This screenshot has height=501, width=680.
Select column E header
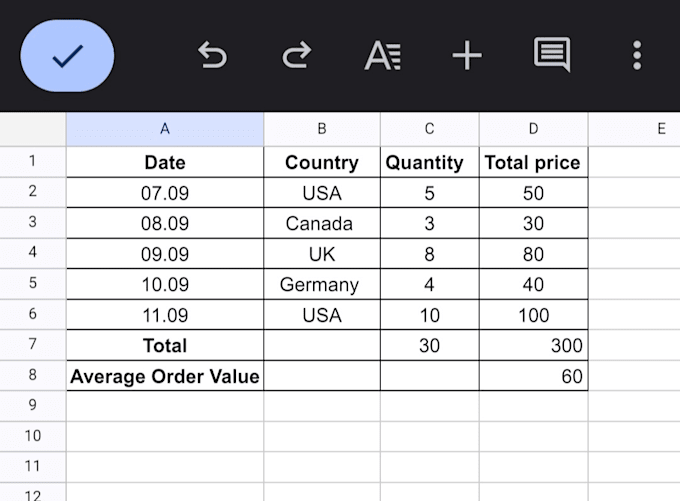[634, 129]
